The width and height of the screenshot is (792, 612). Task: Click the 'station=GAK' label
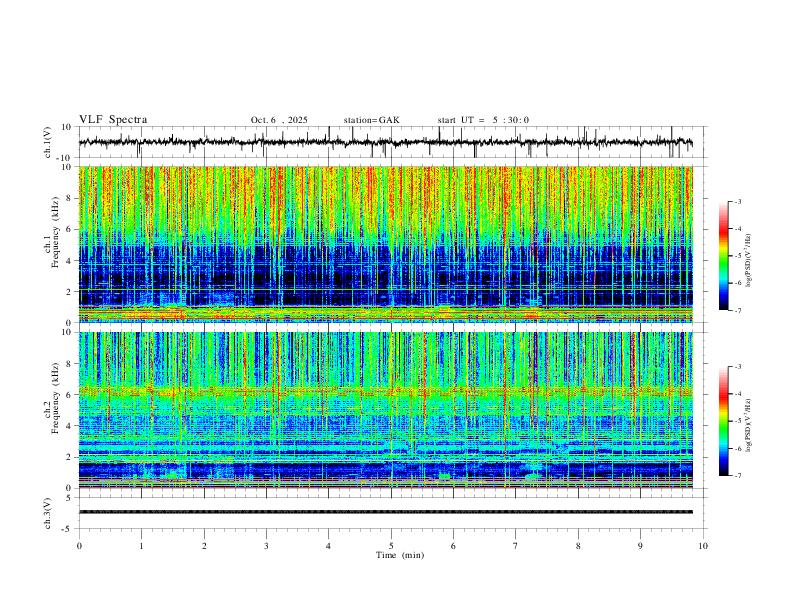click(371, 120)
